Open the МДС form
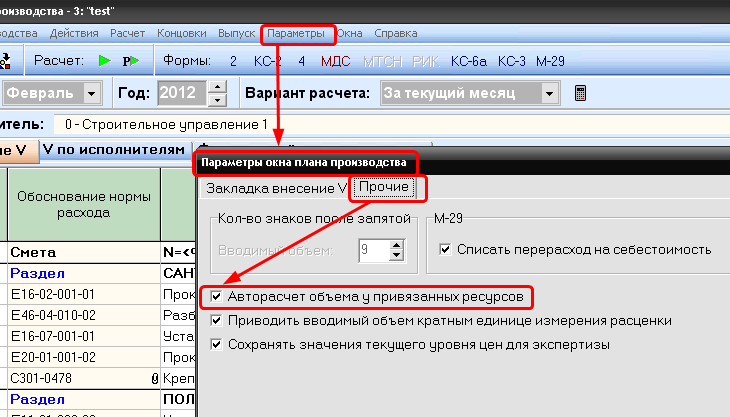Screen dimensions: 730x417 335,61
